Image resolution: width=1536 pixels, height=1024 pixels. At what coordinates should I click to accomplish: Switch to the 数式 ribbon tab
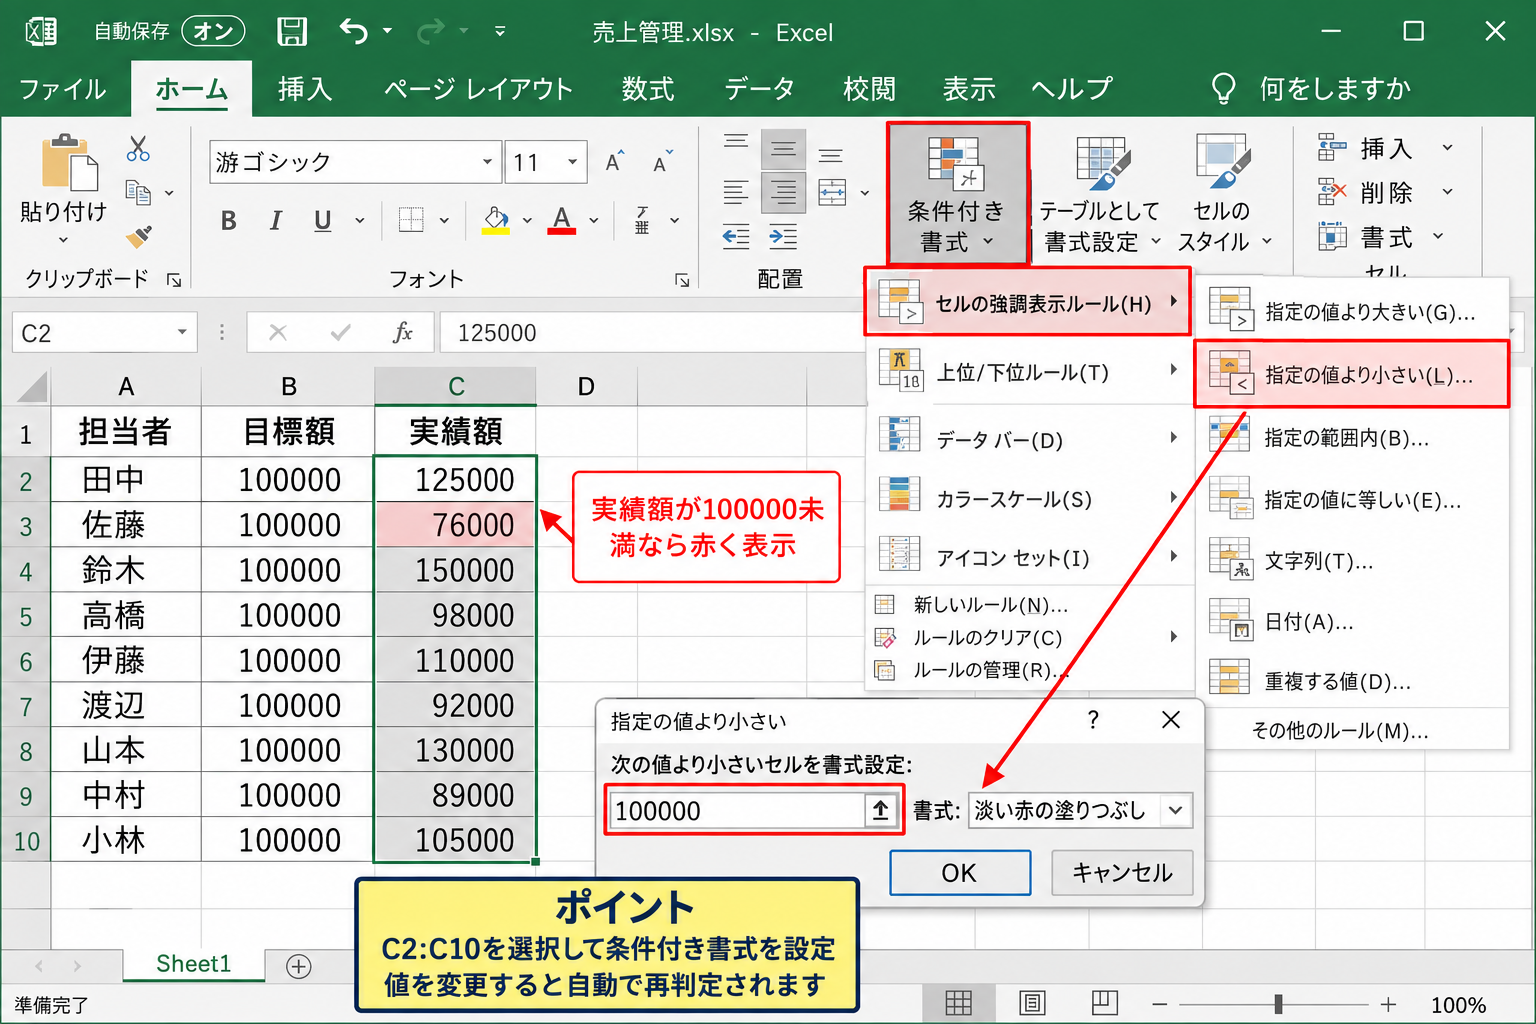coord(648,89)
